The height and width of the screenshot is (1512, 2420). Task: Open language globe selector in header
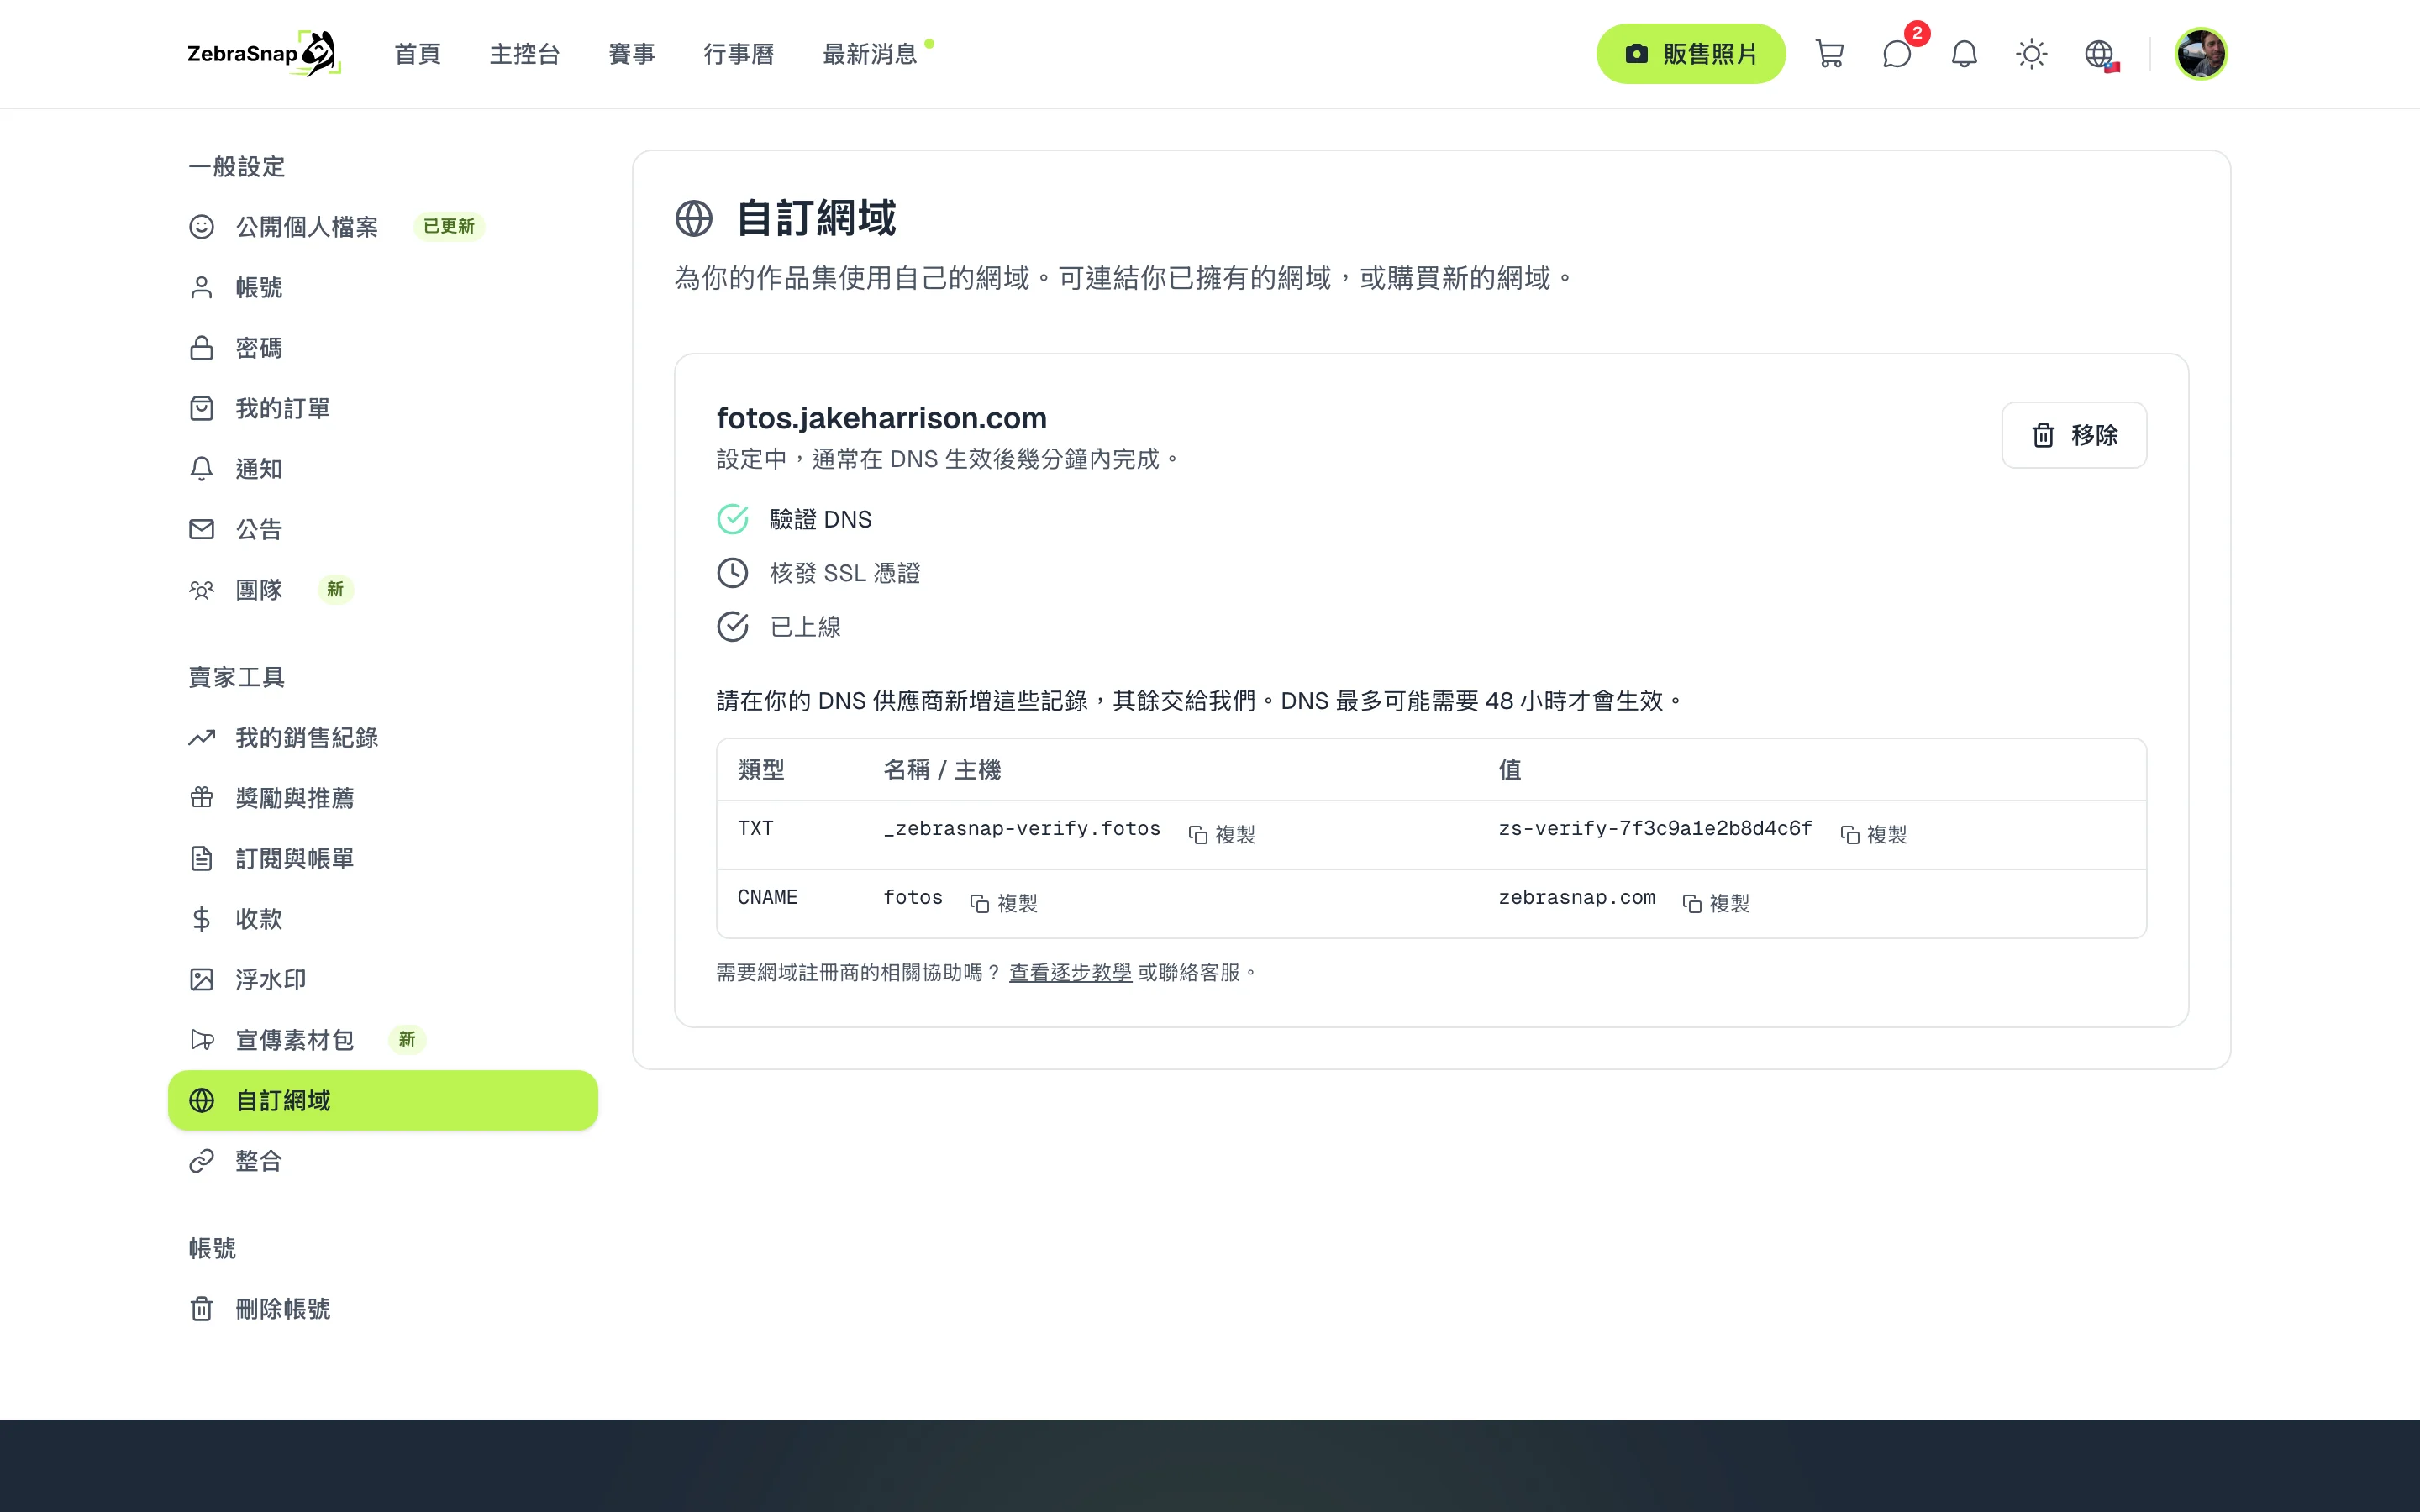2099,54
